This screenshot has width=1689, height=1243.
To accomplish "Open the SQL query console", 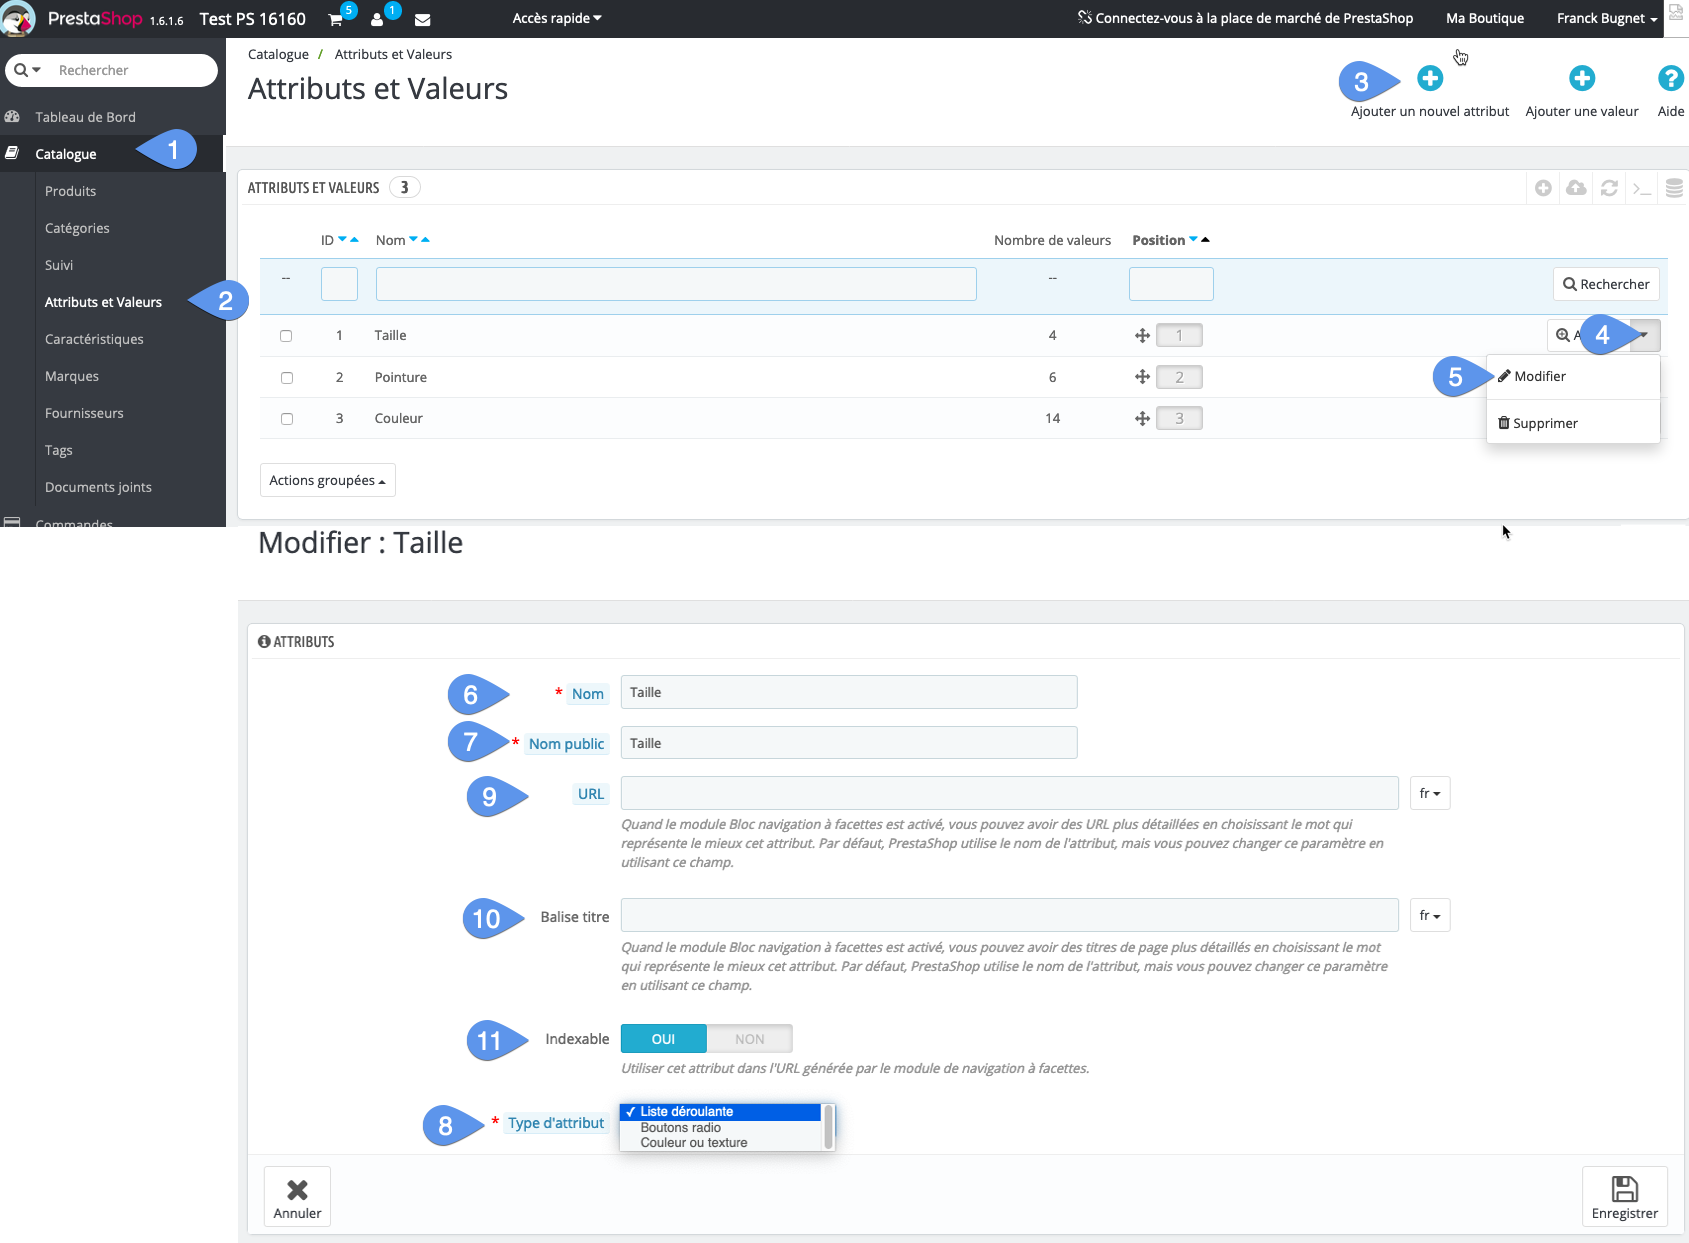I will click(1642, 188).
